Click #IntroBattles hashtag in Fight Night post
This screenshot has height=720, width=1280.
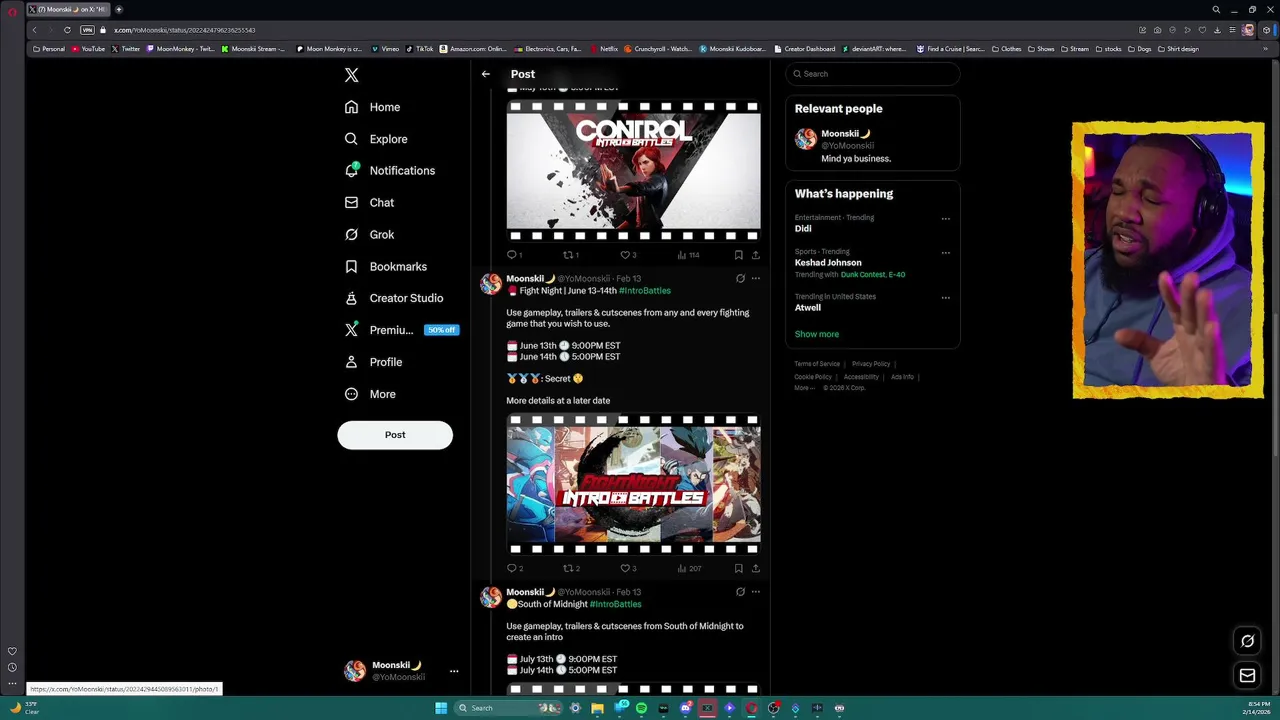[645, 291]
